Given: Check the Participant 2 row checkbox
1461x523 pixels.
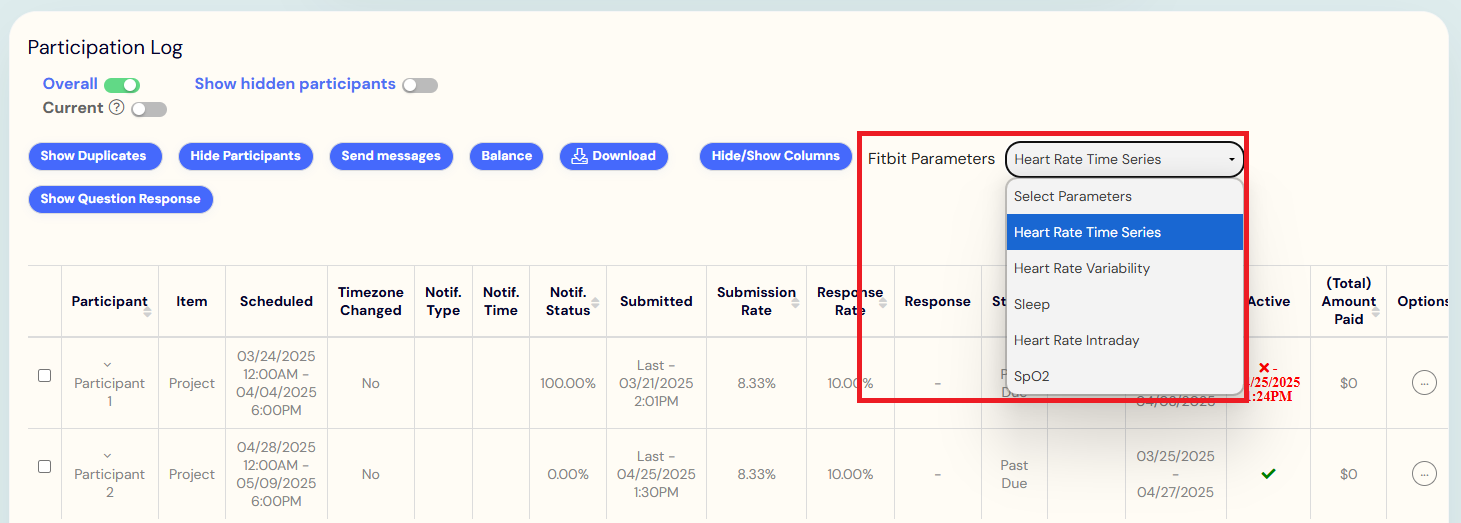Looking at the screenshot, I should pyautogui.click(x=44, y=466).
